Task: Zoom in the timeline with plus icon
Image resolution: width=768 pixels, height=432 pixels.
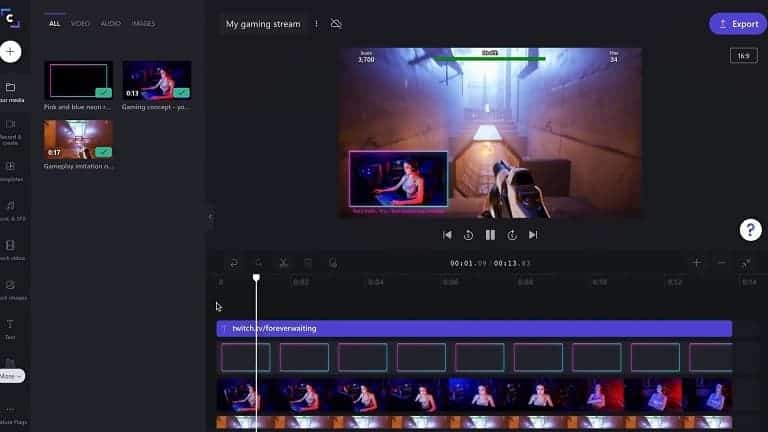Action: [x=696, y=263]
